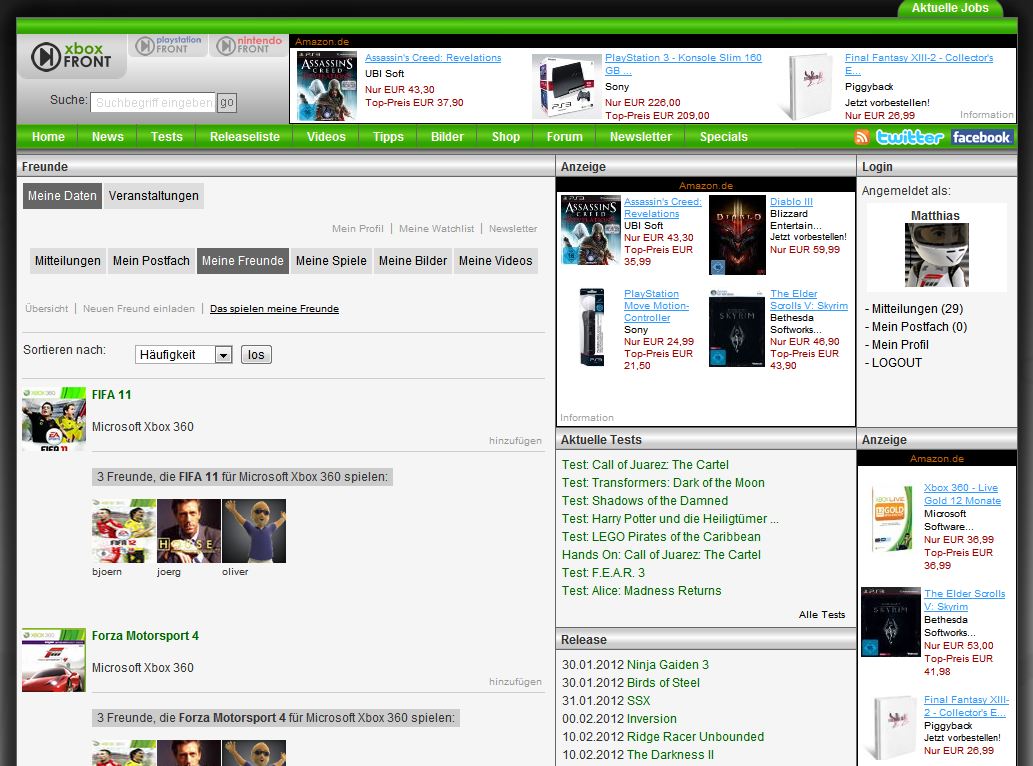Click the search field Suchbegriff eingeben
The image size is (1033, 766).
pos(153,102)
